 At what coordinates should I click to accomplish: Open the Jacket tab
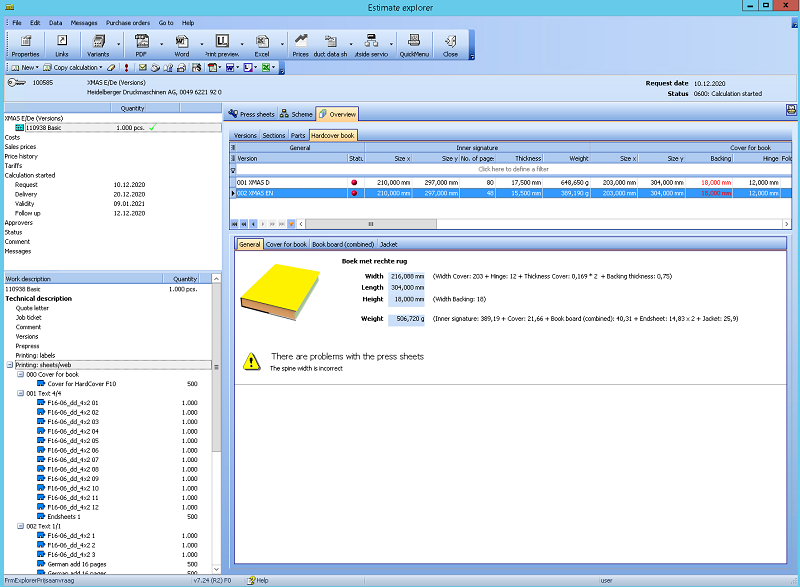[388, 244]
